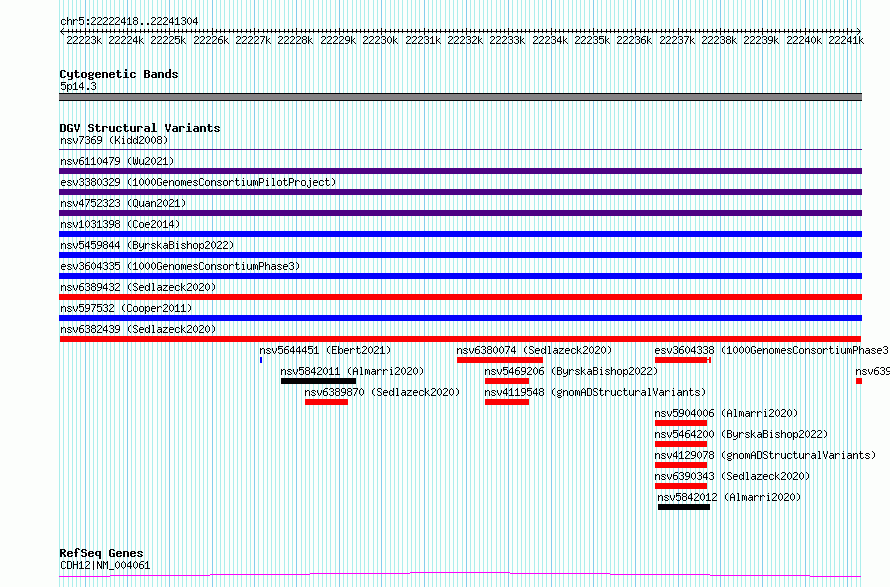
Task: Open the nsv4119548 (gnomADStructuralVariants) label
Action: pyautogui.click(x=595, y=392)
